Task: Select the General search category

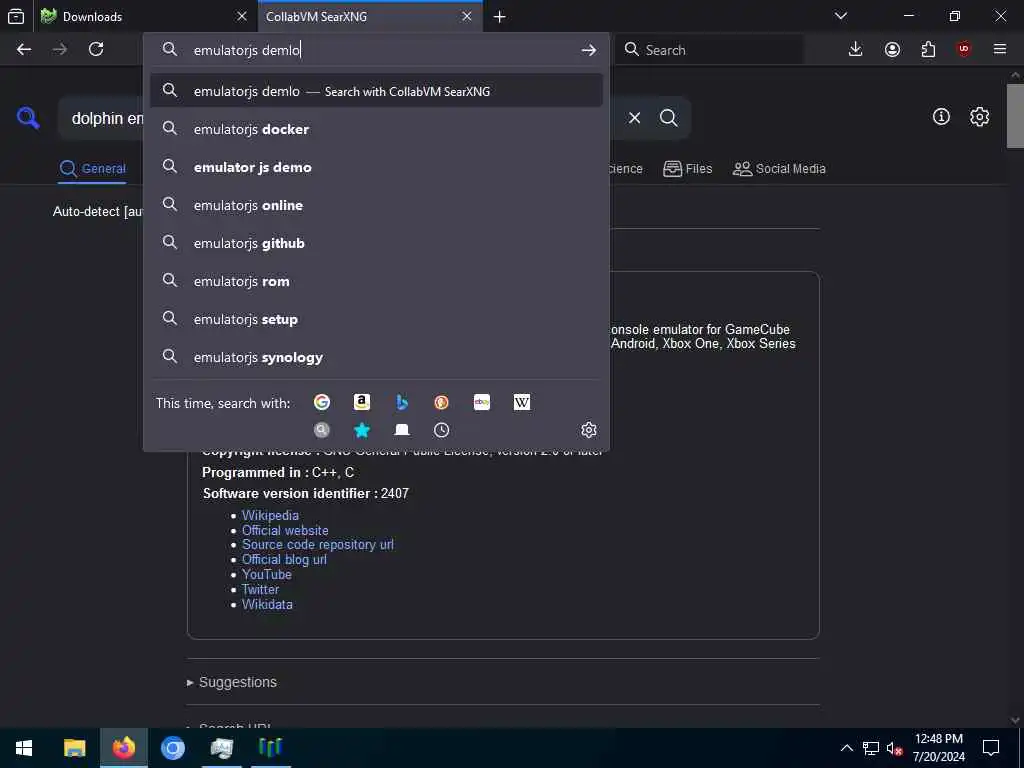Action: coord(92,168)
